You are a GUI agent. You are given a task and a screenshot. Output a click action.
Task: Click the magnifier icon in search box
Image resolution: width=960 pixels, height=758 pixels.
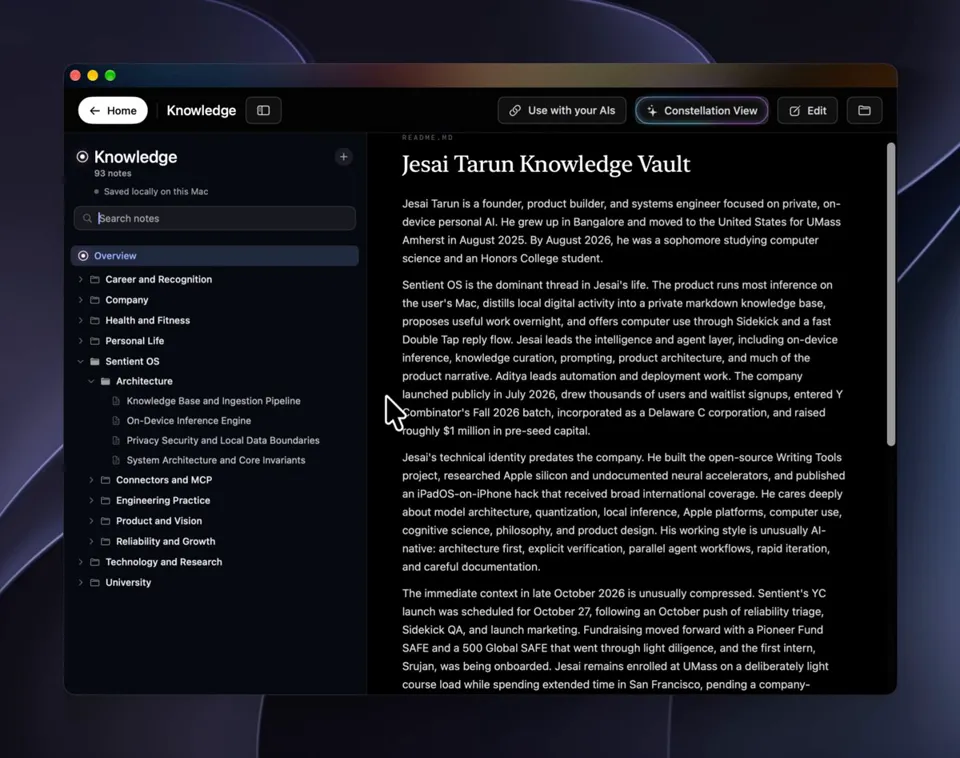coord(88,219)
